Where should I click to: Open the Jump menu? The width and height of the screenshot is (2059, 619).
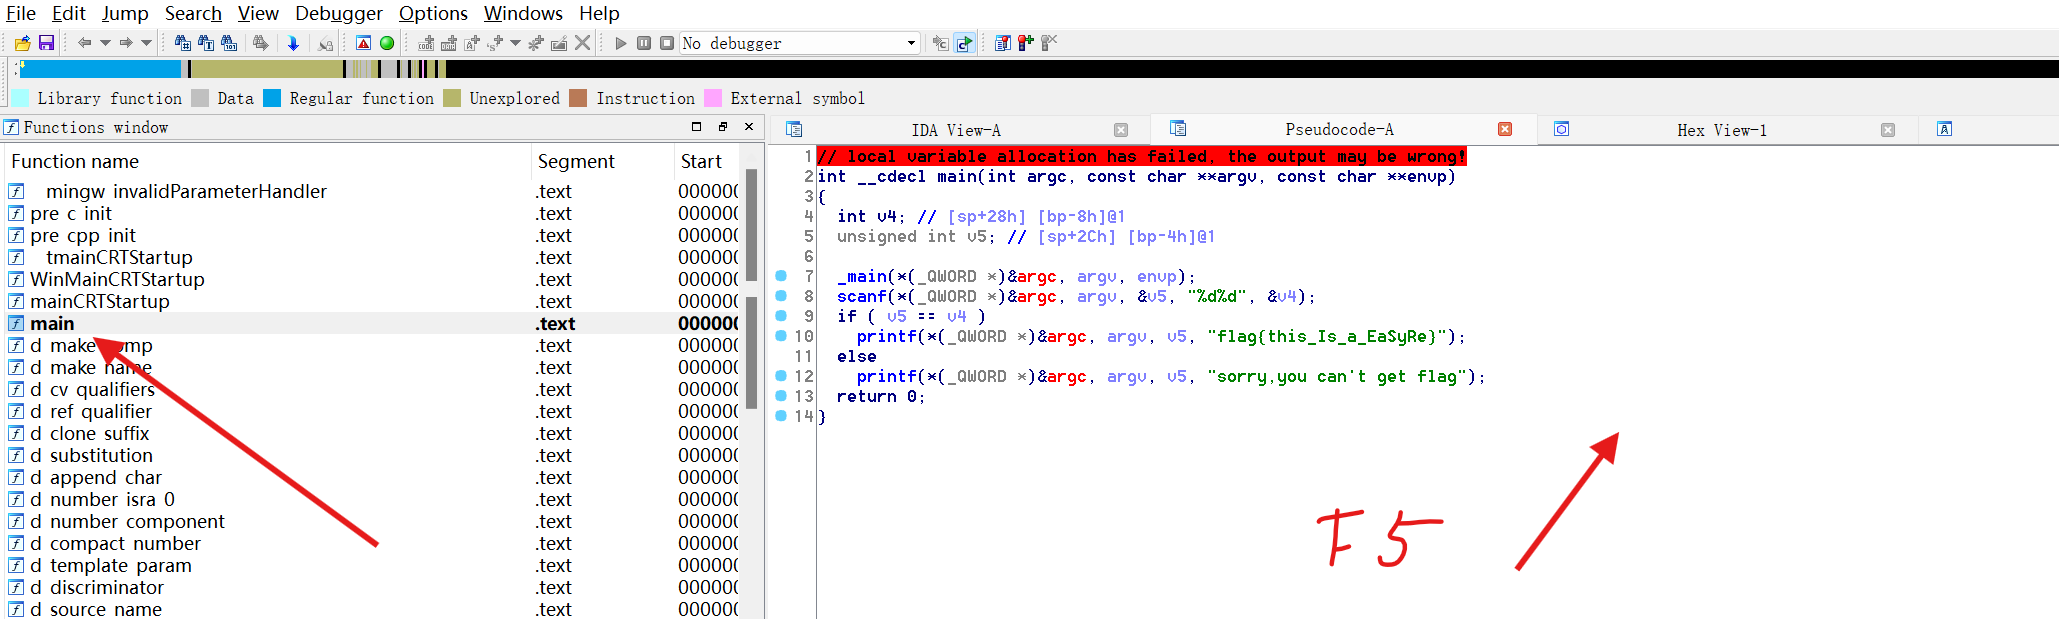click(x=125, y=13)
